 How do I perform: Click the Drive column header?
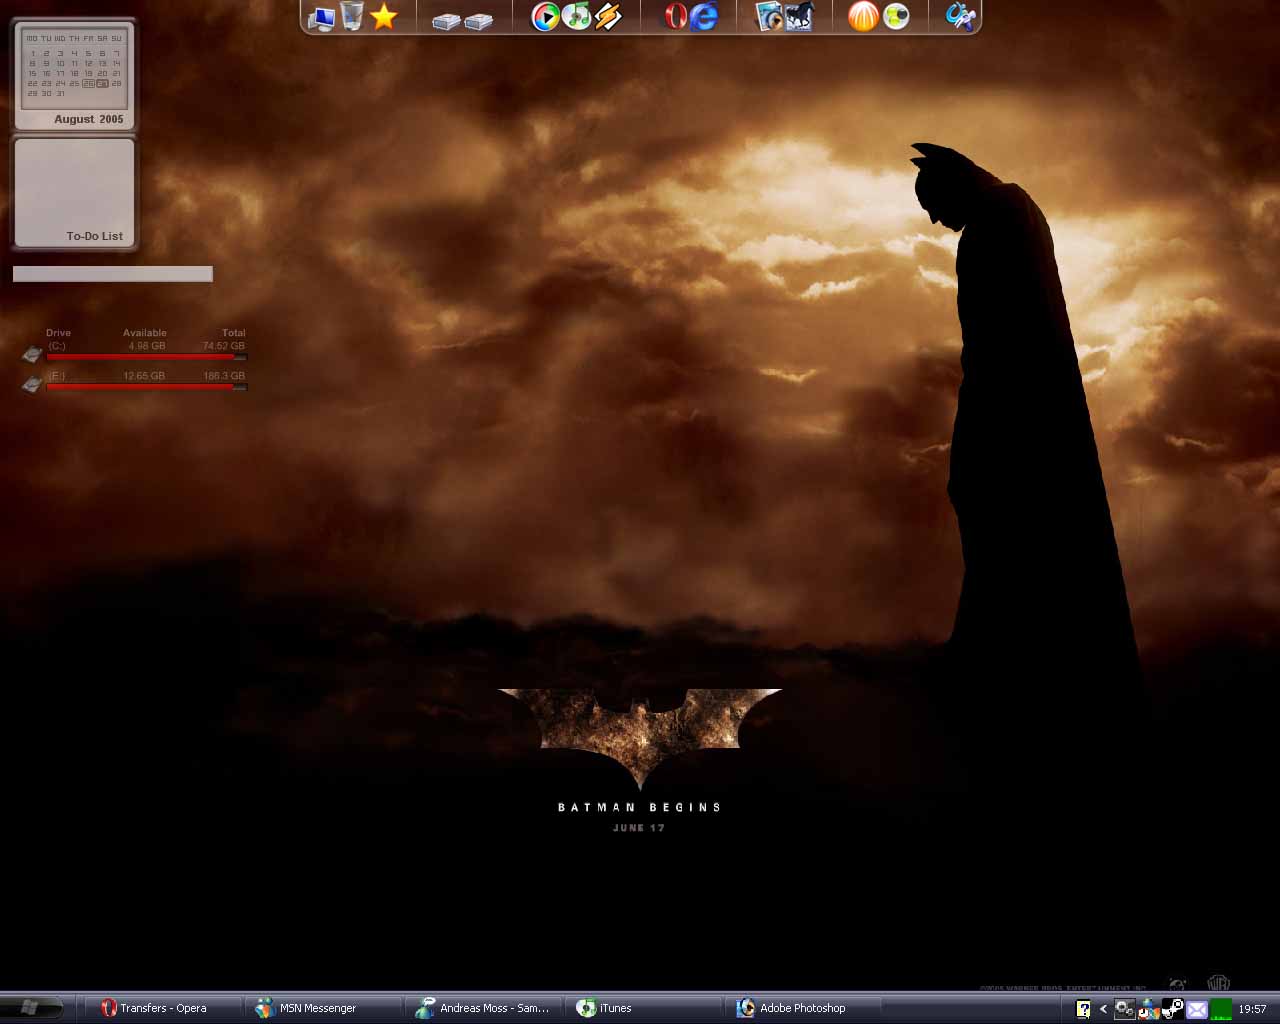click(58, 333)
